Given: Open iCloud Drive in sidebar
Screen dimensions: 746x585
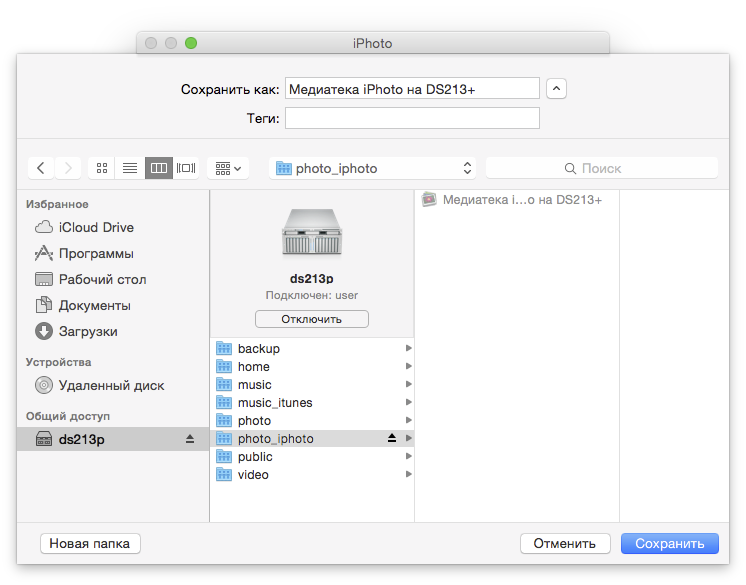Looking at the screenshot, I should (x=95, y=227).
